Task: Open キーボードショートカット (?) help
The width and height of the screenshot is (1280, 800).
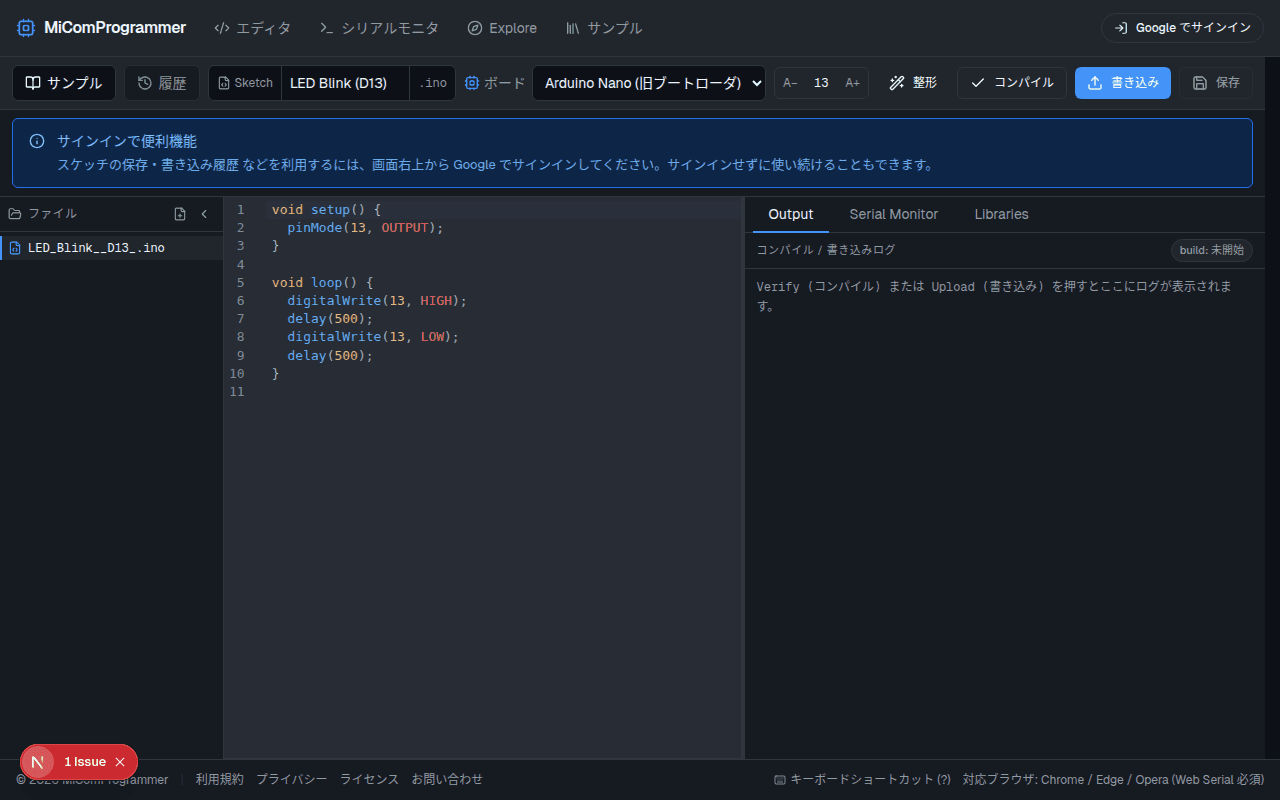Action: (862, 779)
